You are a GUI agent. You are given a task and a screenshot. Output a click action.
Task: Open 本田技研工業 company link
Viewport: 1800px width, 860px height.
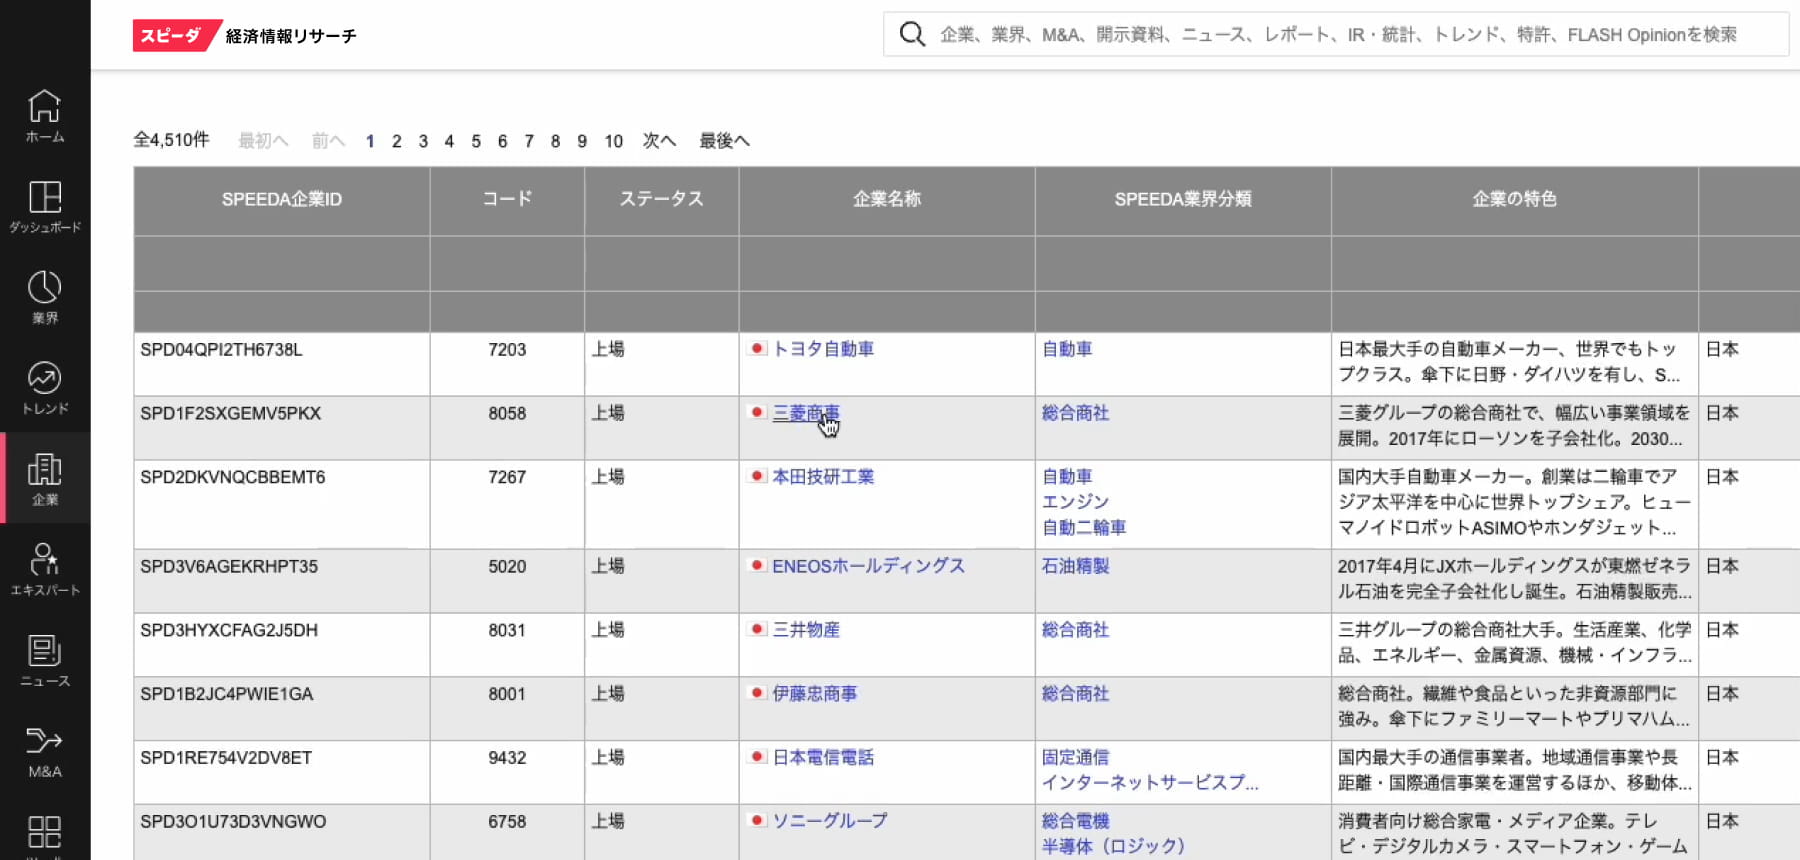823,477
